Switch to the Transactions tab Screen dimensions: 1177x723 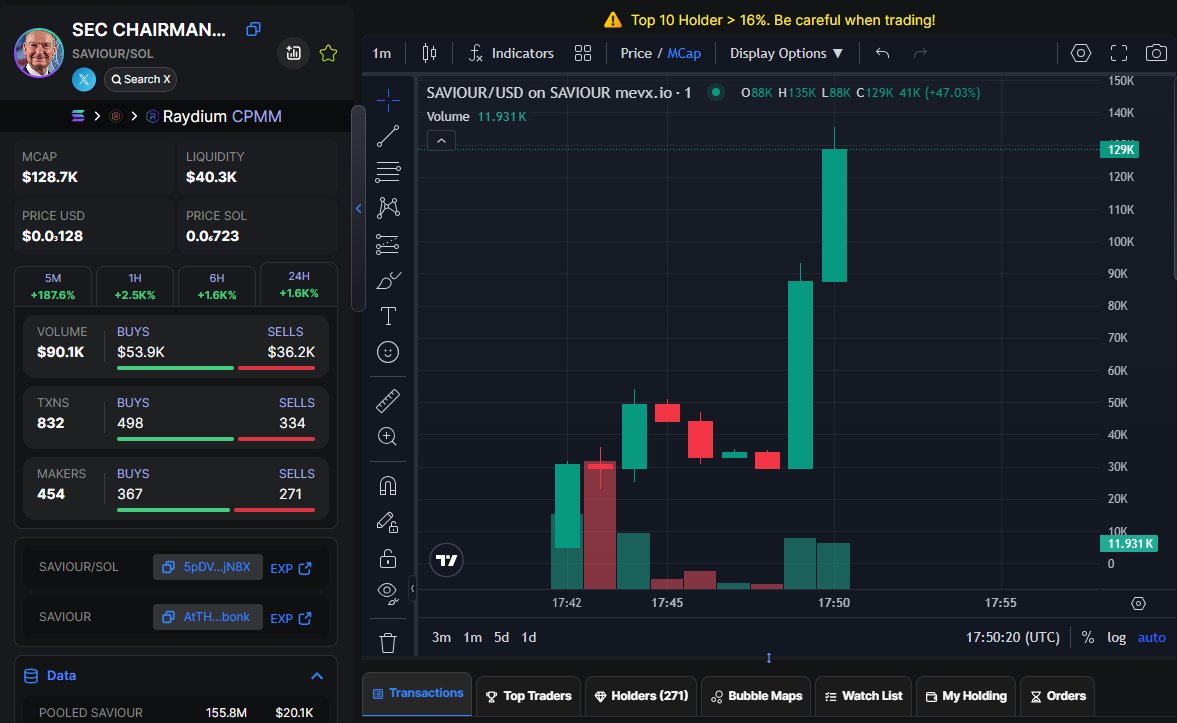pyautogui.click(x=417, y=694)
